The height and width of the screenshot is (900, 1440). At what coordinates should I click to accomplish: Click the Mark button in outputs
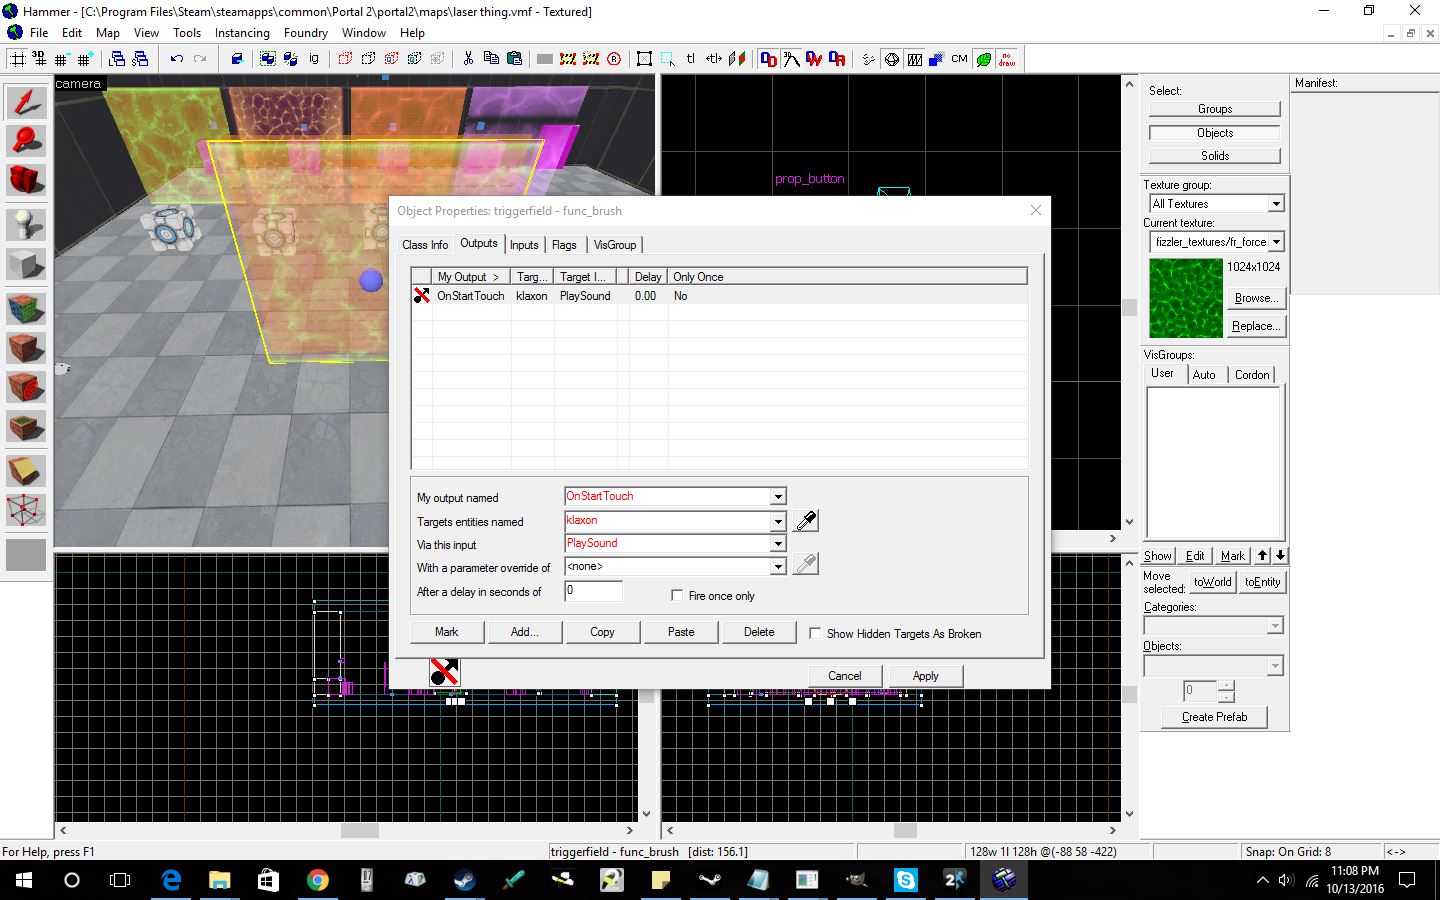click(446, 632)
